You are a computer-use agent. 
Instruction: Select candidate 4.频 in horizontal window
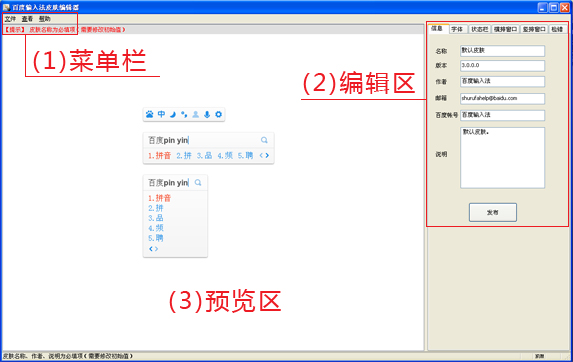(225, 156)
